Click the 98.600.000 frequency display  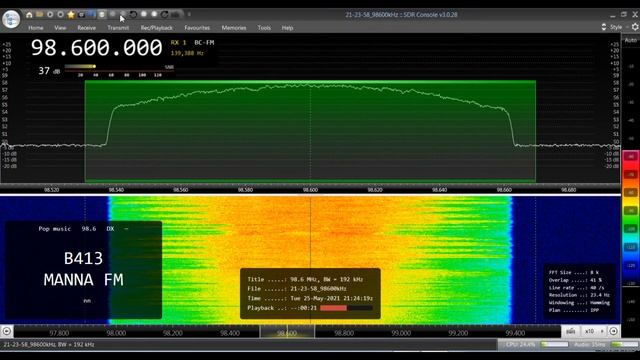click(96, 48)
